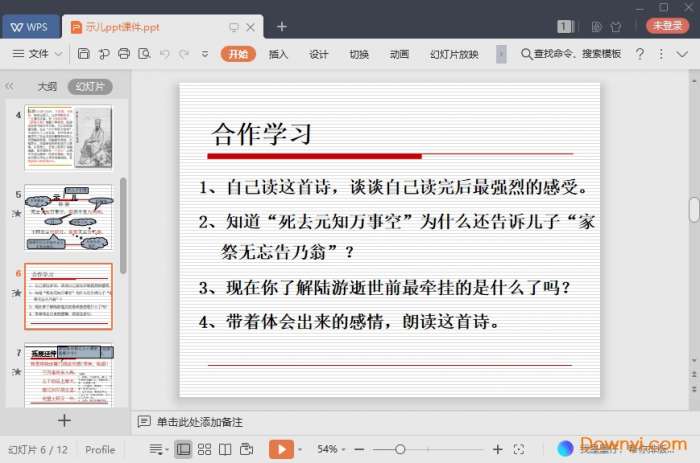
Task: Start slideshow with orange play button
Action: tap(281, 449)
